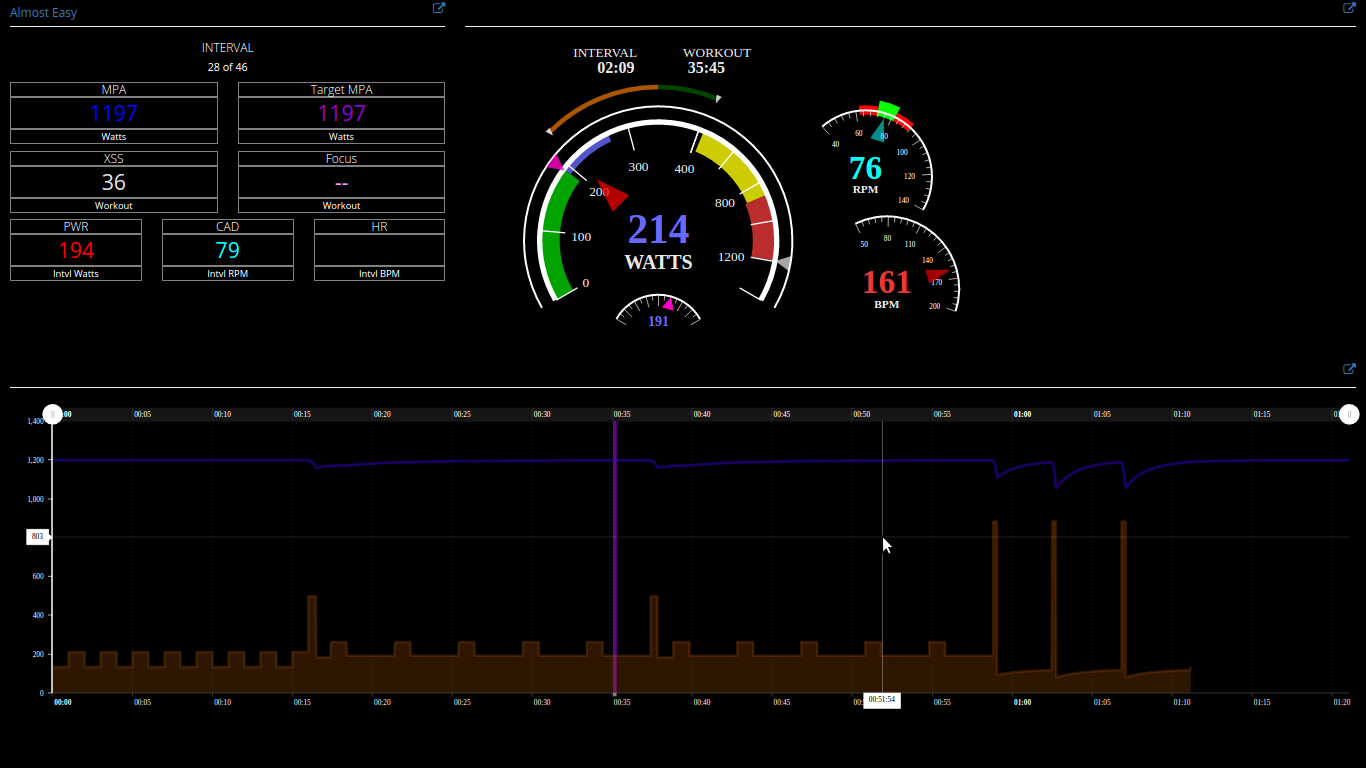Viewport: 1366px width, 768px height.
Task: Click the 00:35 label on the top time ruler
Action: coord(623,414)
